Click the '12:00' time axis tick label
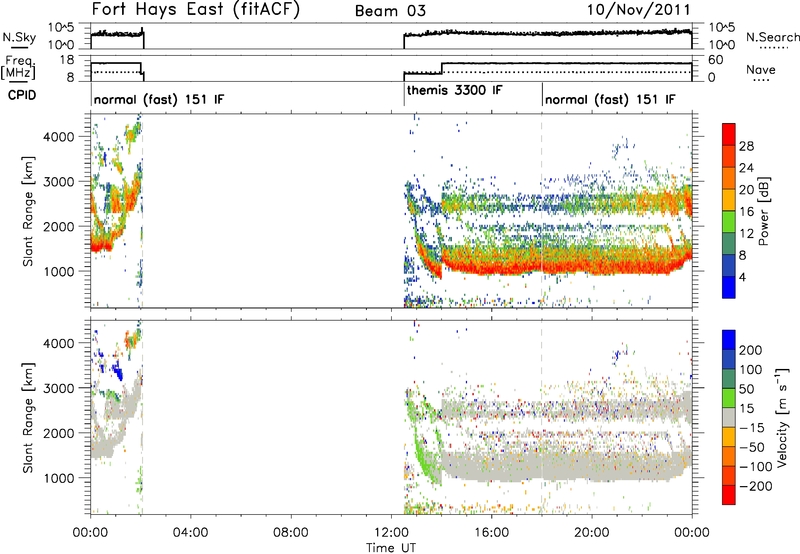The height and width of the screenshot is (554, 800). [x=391, y=533]
